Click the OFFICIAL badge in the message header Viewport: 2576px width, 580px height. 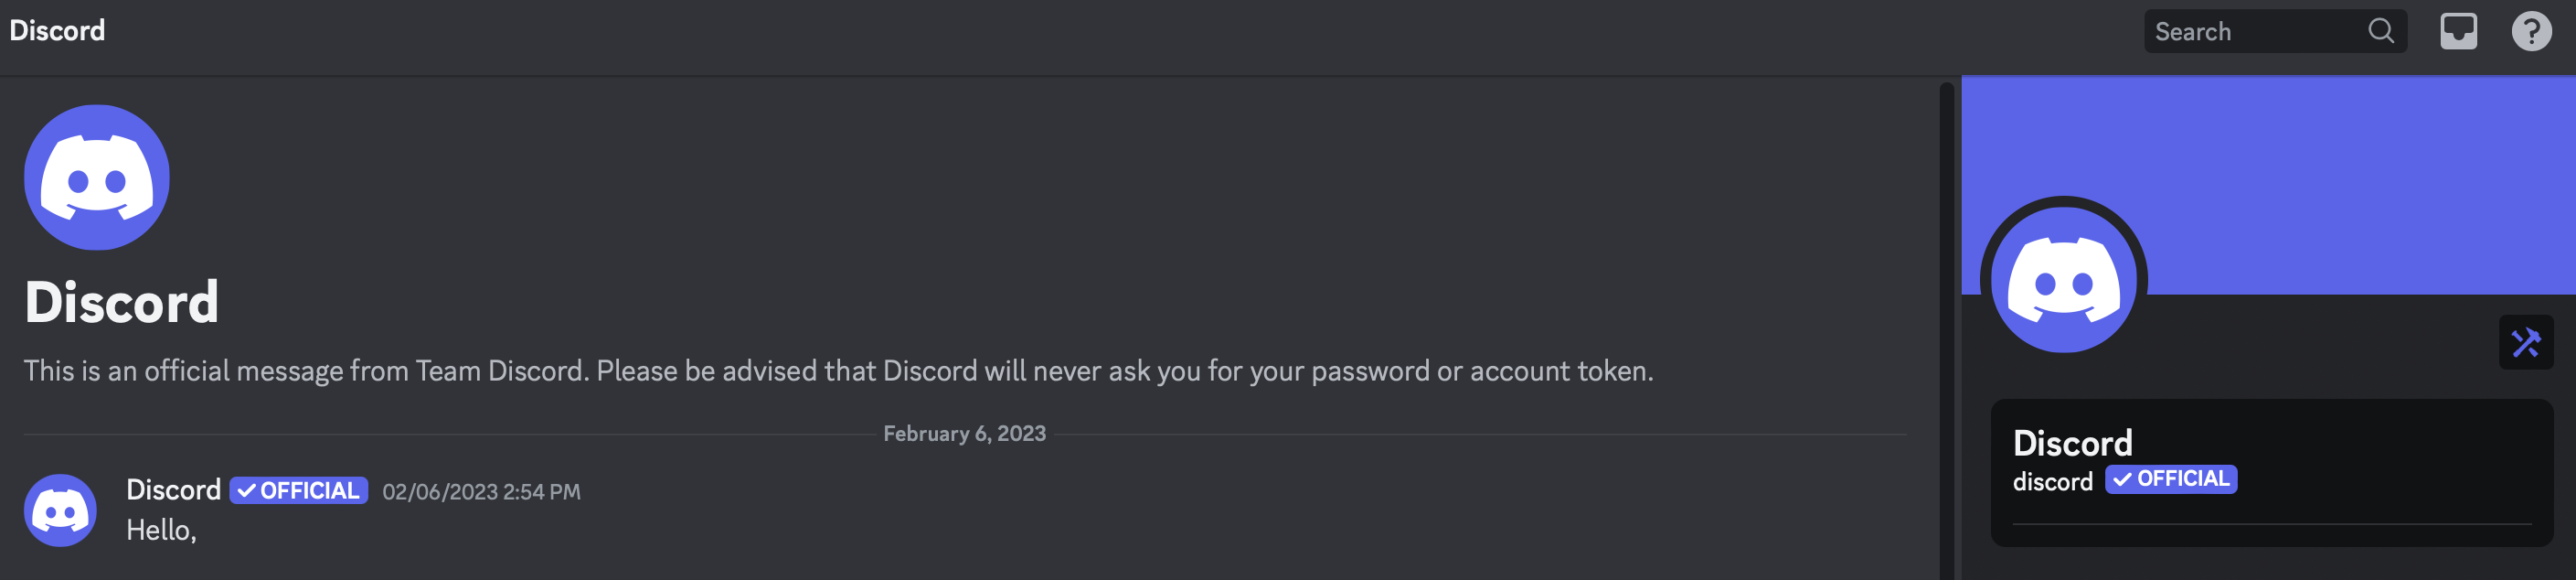299,490
